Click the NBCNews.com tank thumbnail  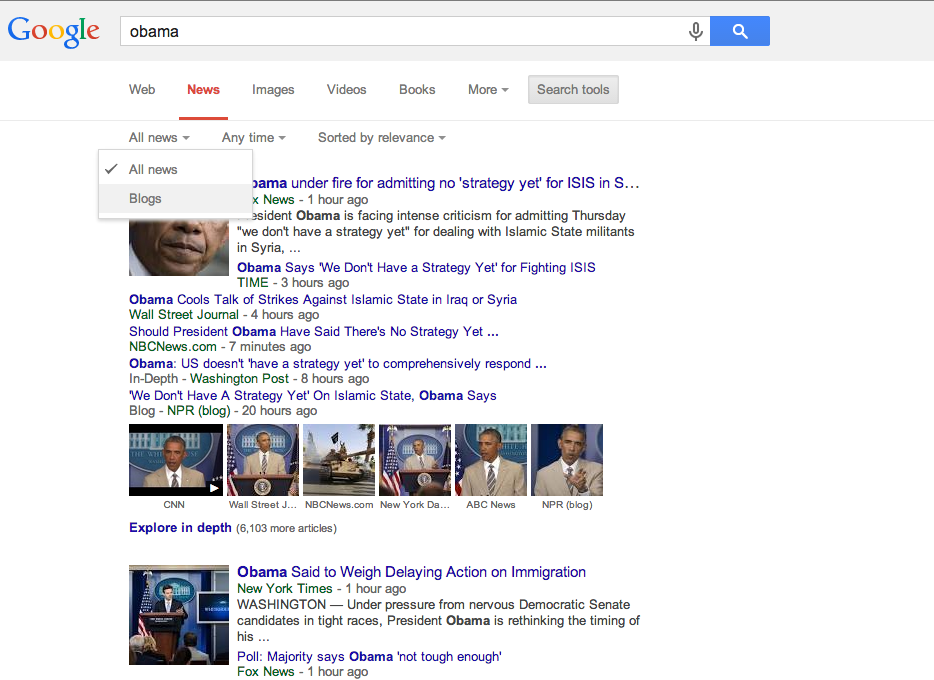coord(339,460)
